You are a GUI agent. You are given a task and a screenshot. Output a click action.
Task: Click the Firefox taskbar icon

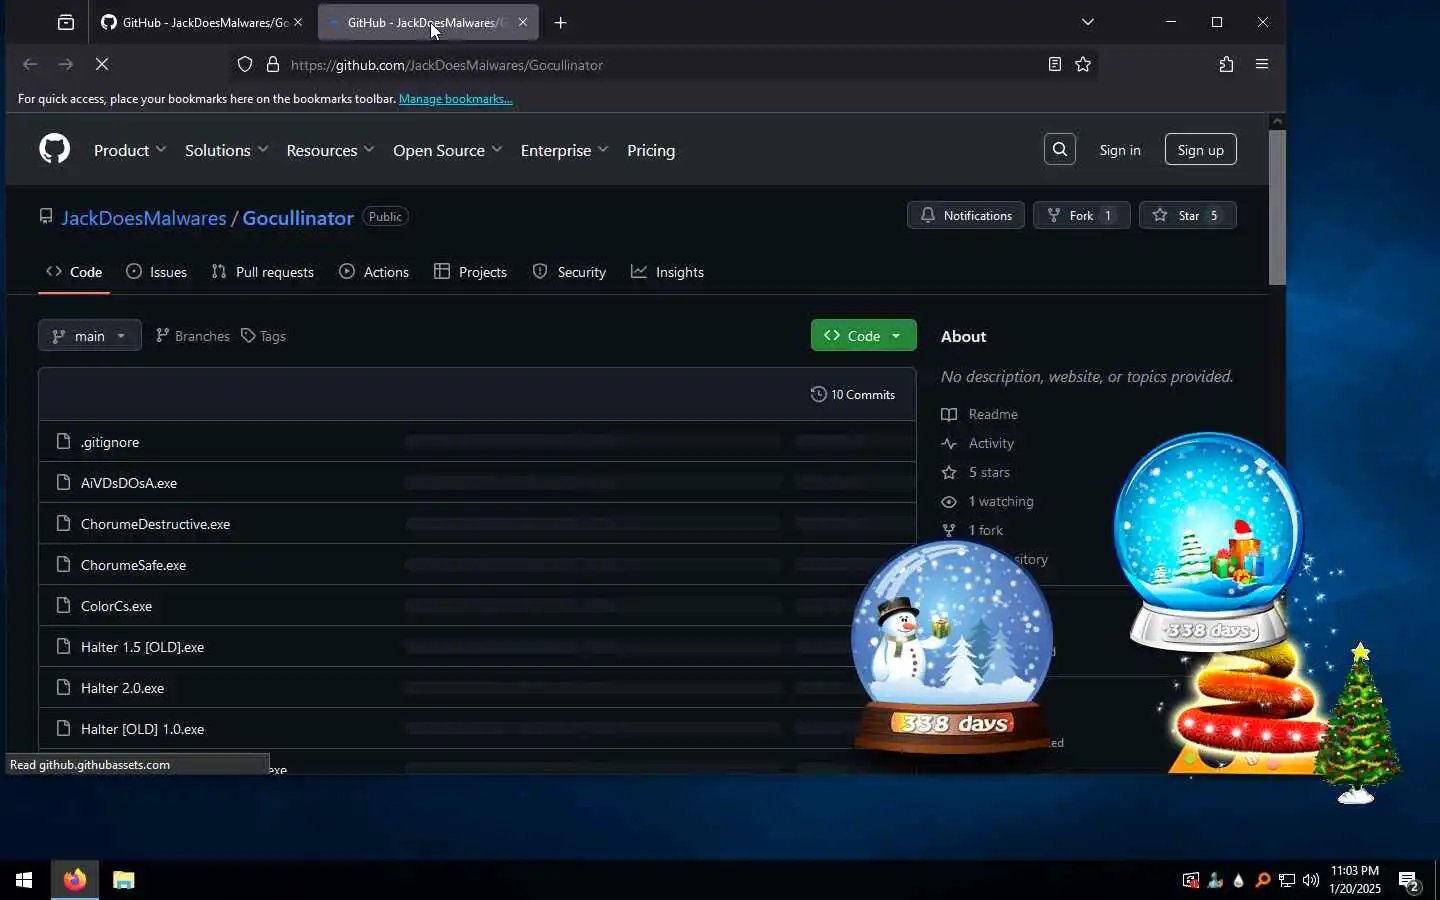(x=75, y=880)
